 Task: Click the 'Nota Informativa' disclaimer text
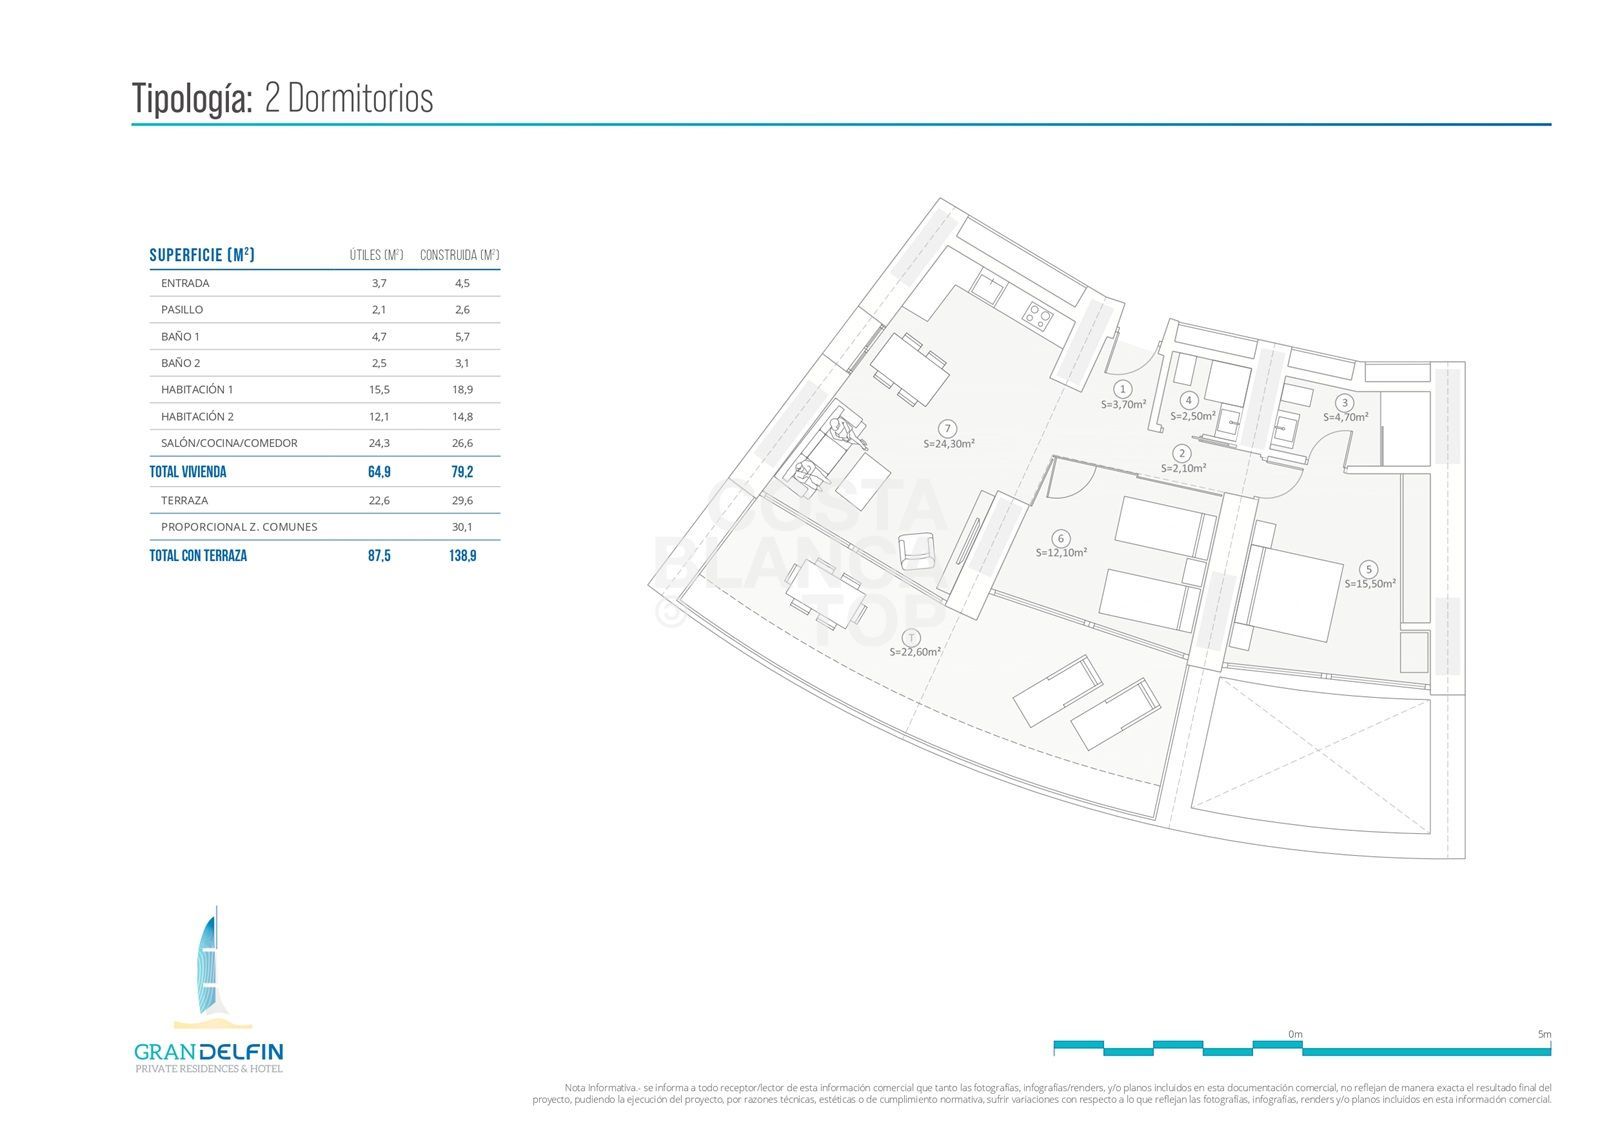coord(1042,1093)
